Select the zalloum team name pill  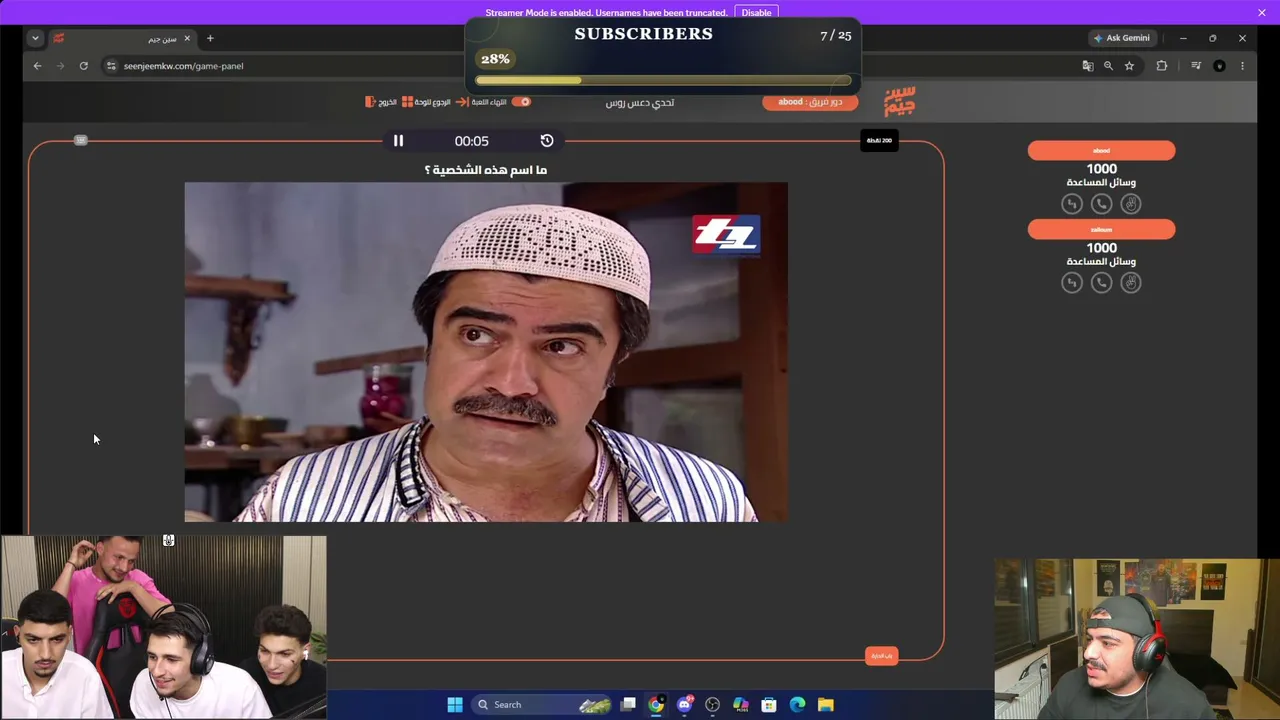(x=1101, y=230)
